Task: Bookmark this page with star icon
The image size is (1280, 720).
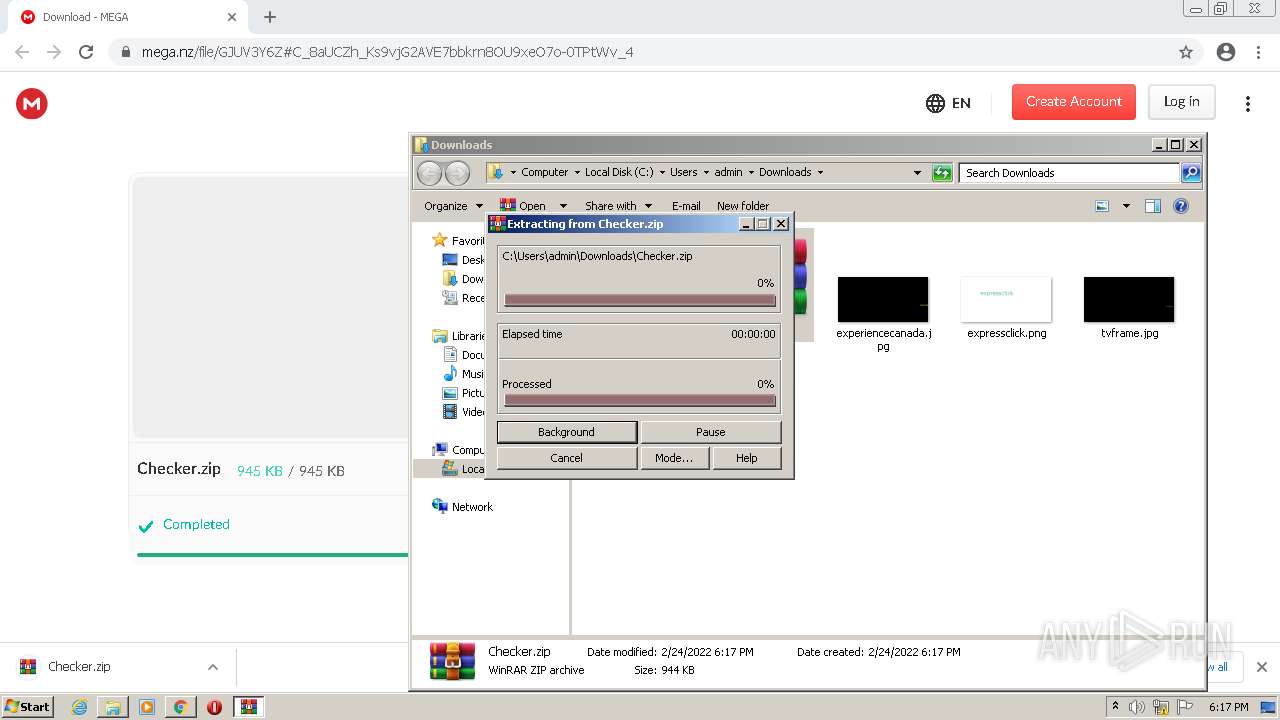Action: pos(1186,52)
